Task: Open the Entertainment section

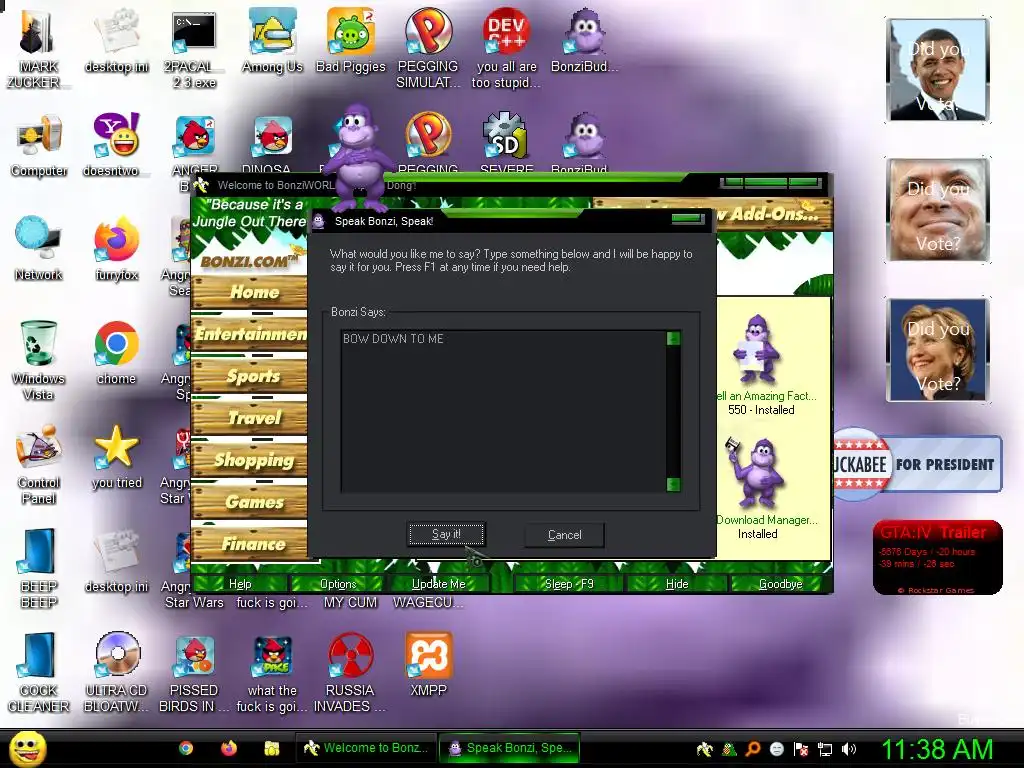Action: point(249,334)
